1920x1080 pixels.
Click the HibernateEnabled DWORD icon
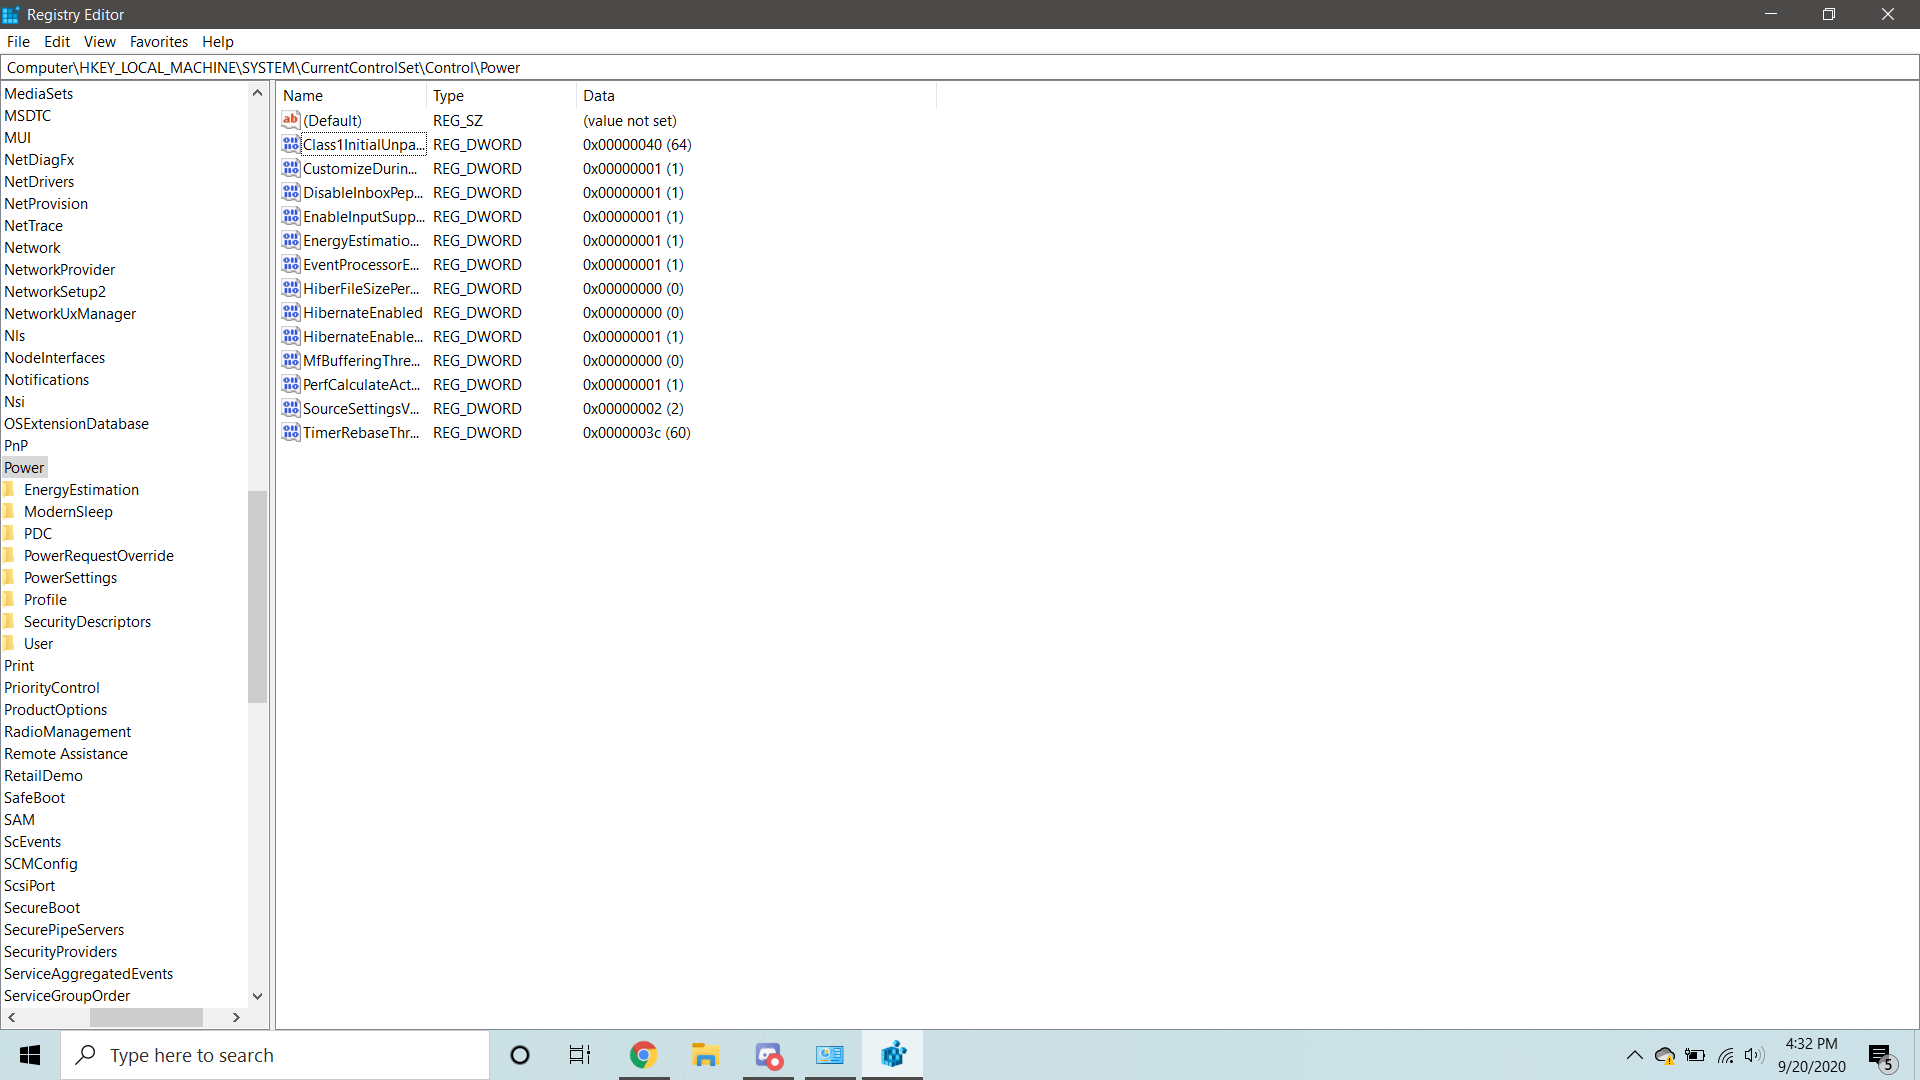coord(291,312)
